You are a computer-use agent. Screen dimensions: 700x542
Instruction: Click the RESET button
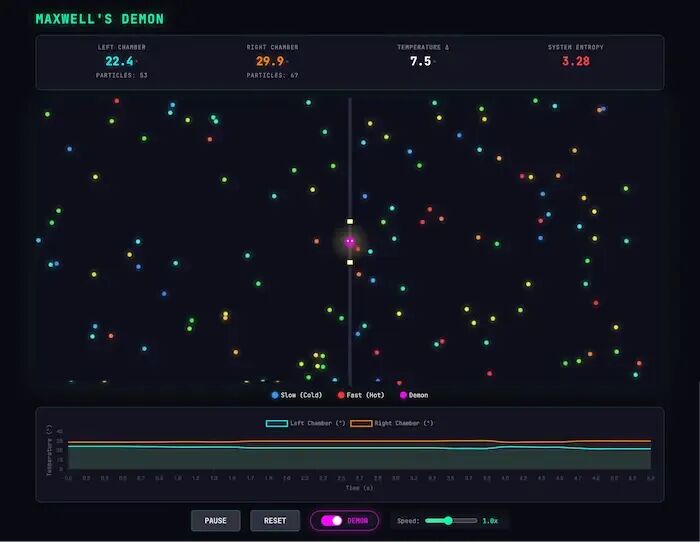pos(275,521)
